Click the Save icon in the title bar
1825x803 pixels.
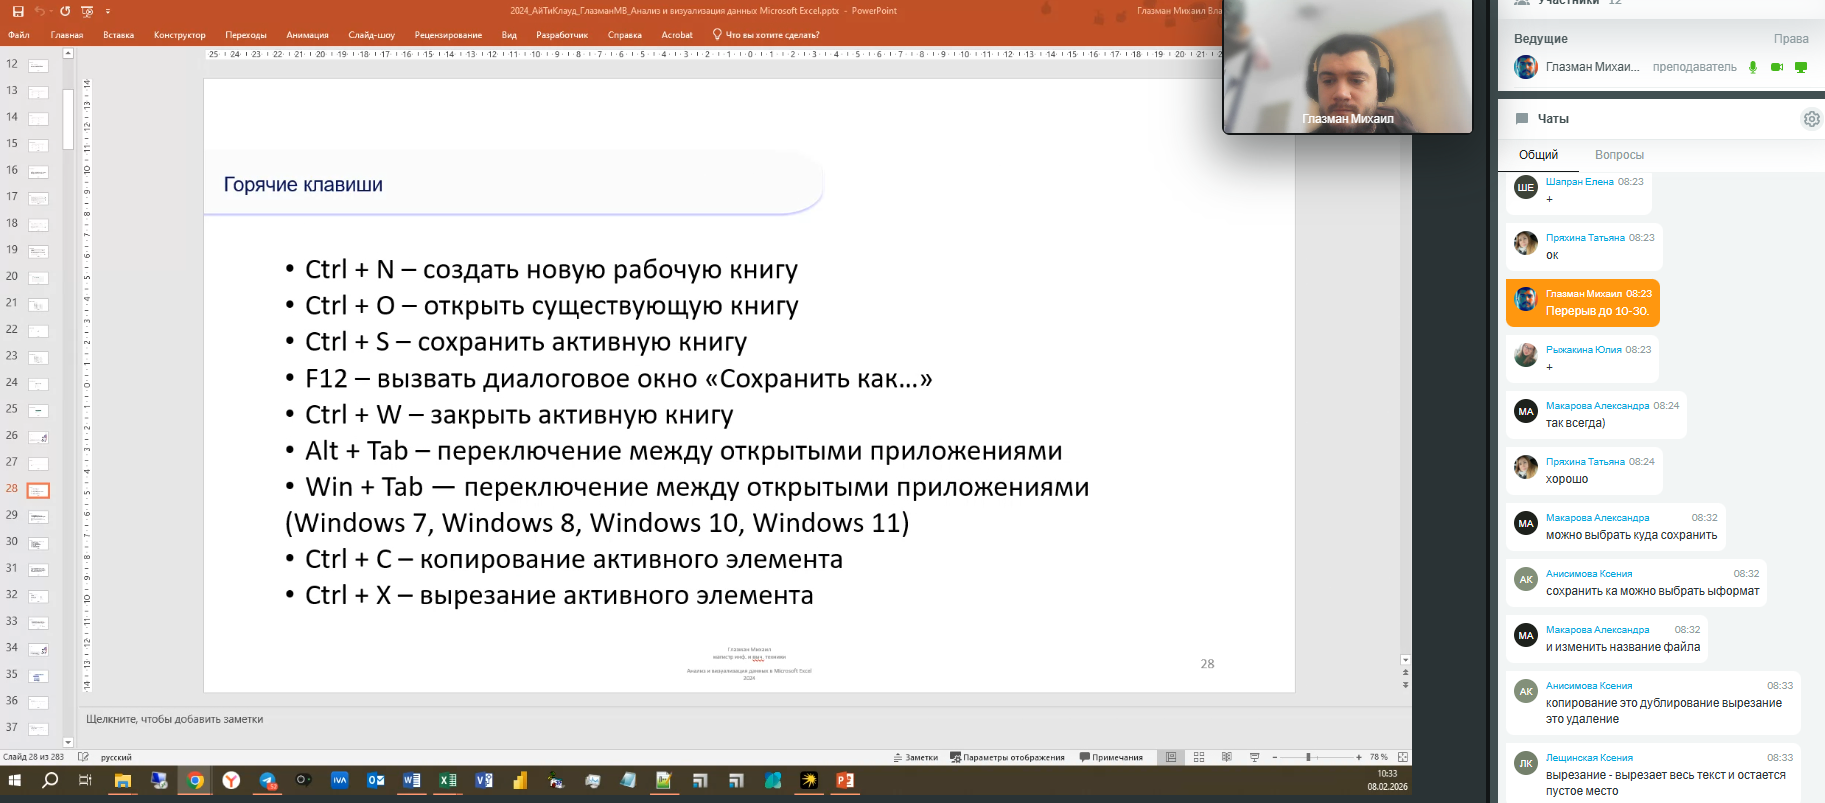pos(18,11)
